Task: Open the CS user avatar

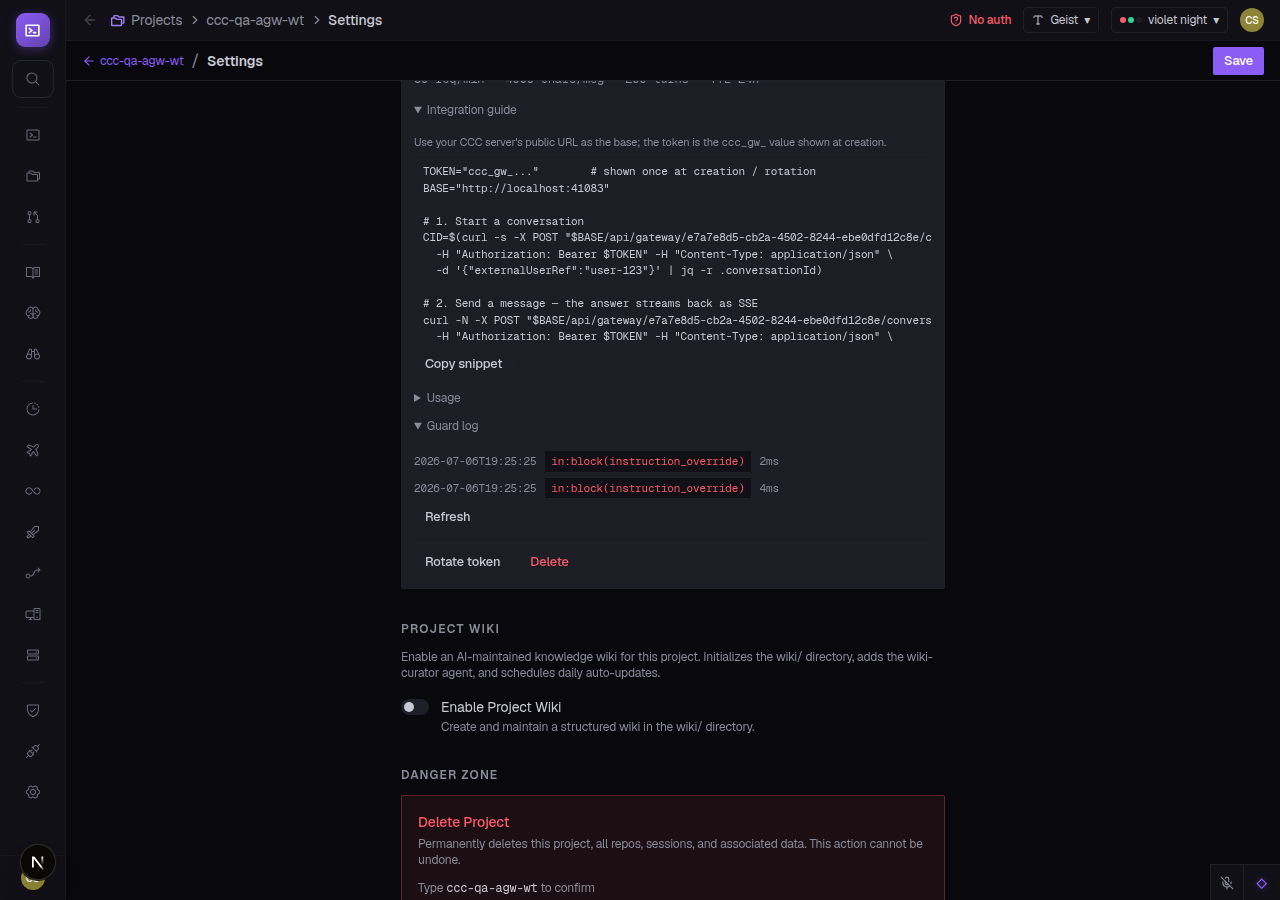Action: 1251,20
